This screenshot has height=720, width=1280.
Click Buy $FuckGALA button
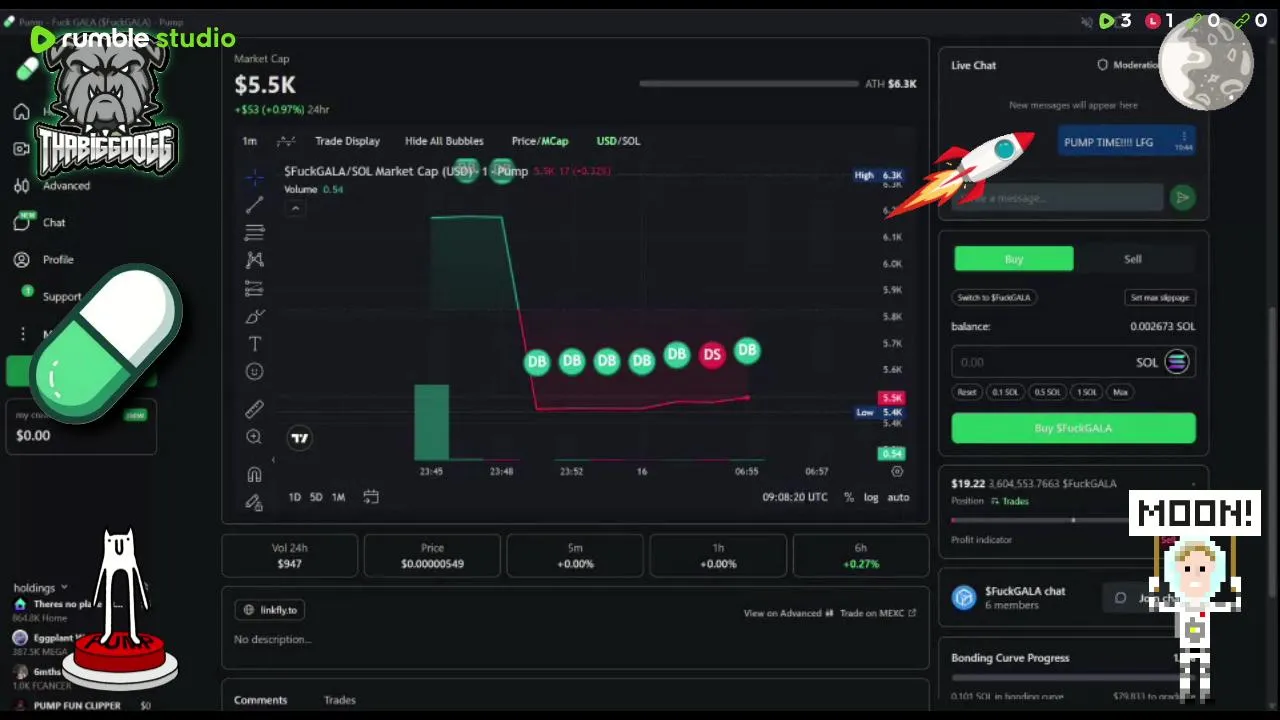(x=1073, y=428)
